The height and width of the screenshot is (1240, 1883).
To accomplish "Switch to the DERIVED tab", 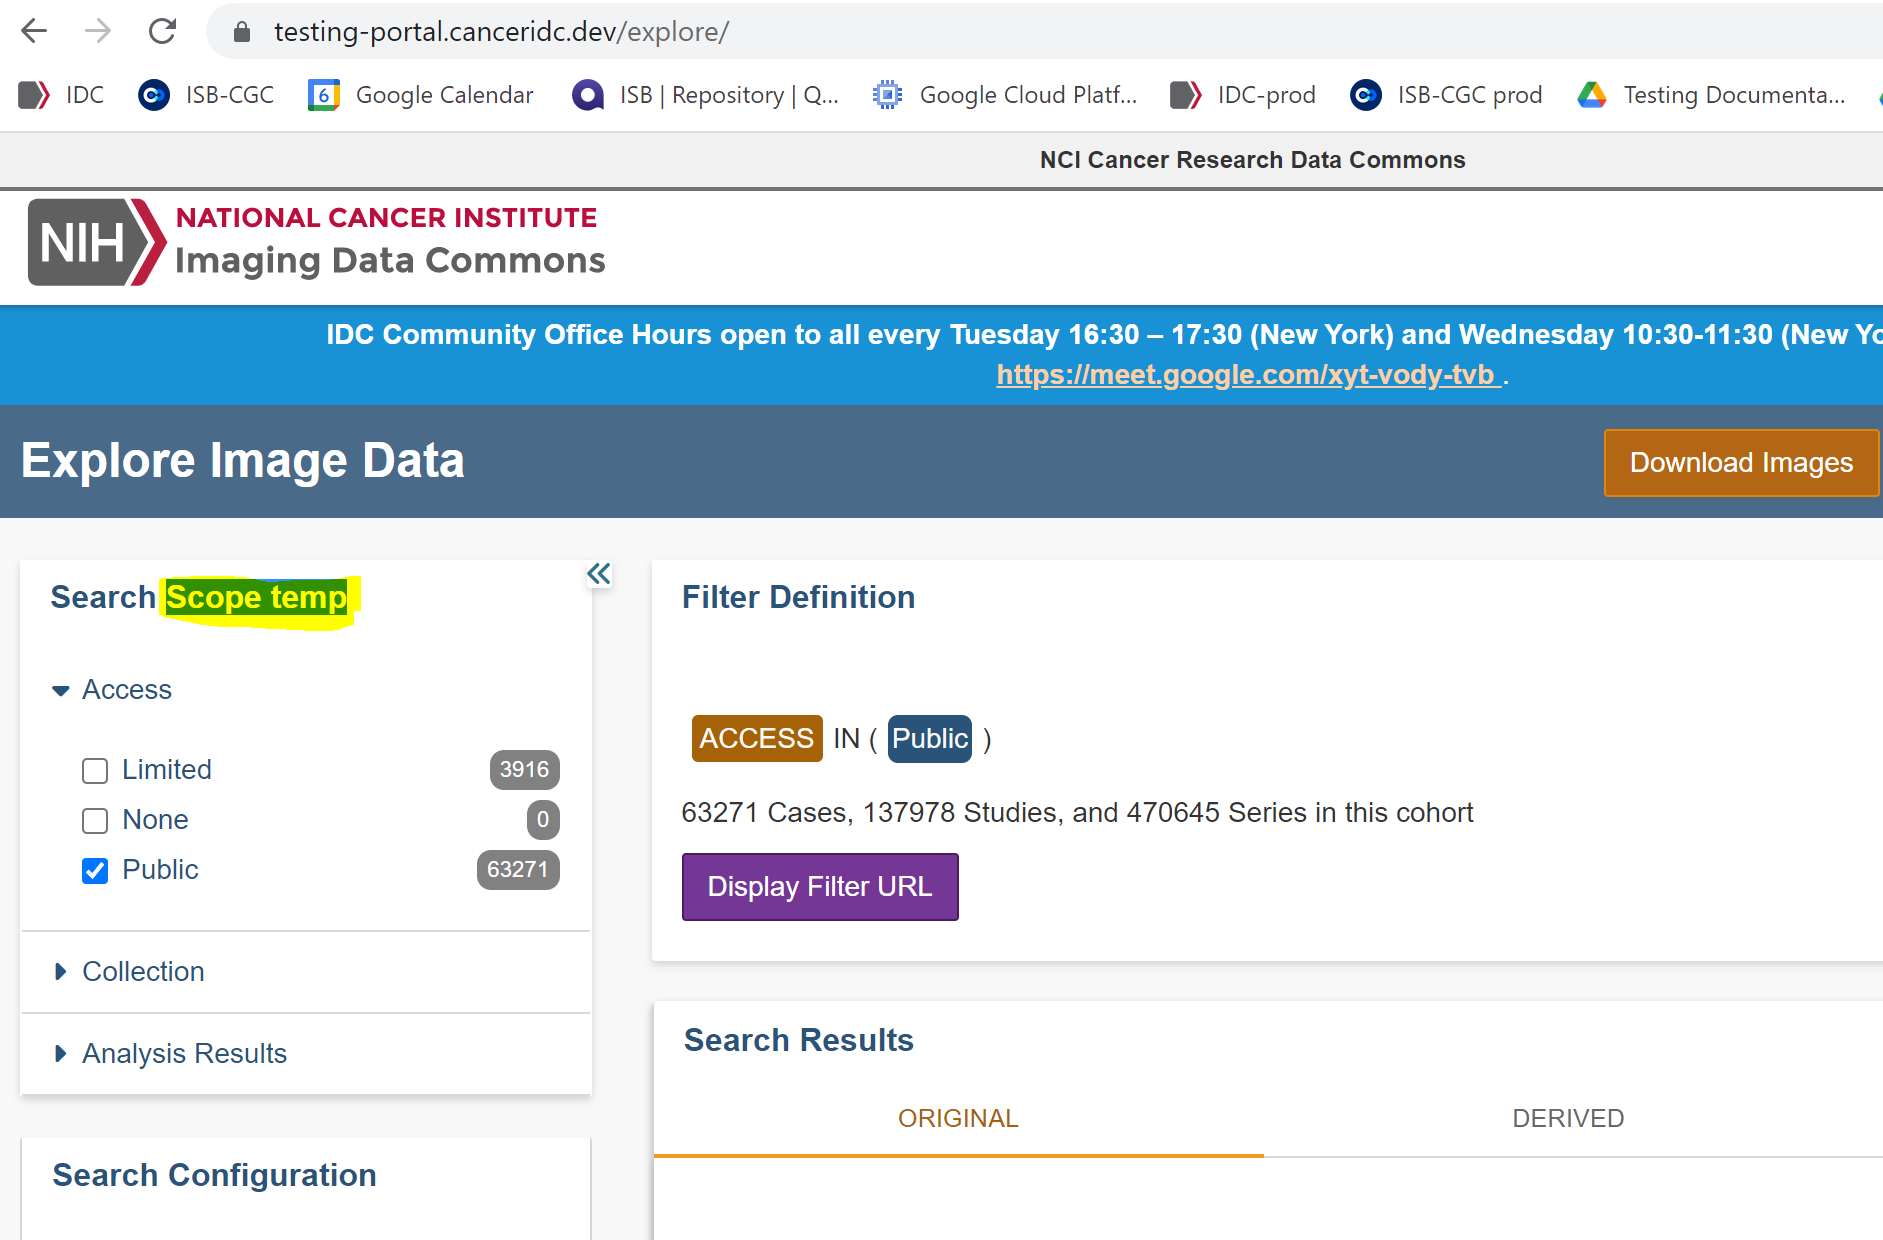I will (1568, 1119).
